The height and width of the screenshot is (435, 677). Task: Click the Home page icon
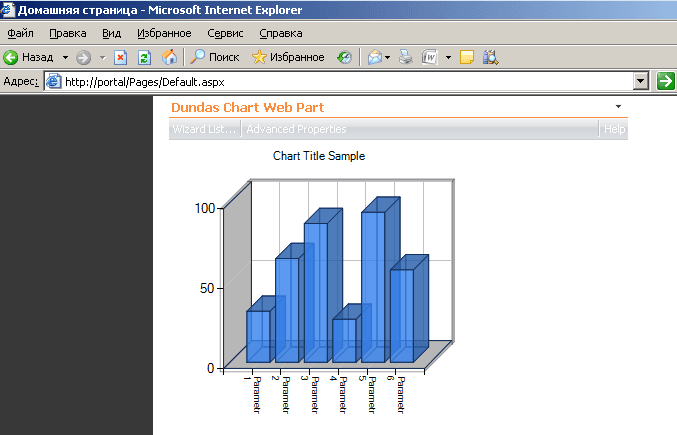(x=169, y=57)
